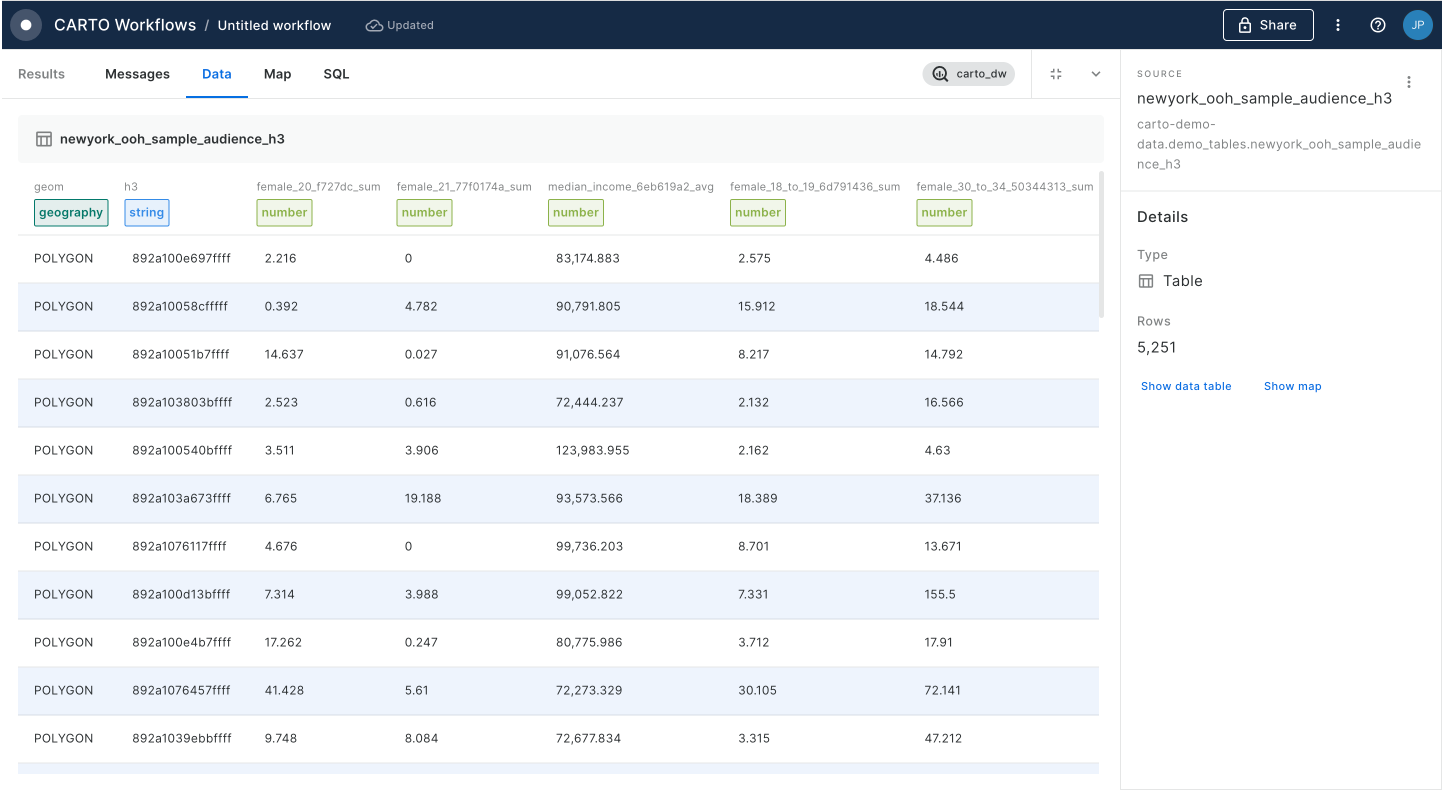This screenshot has height=790, width=1442.
Task: Click the Show data table link
Action: click(x=1186, y=386)
